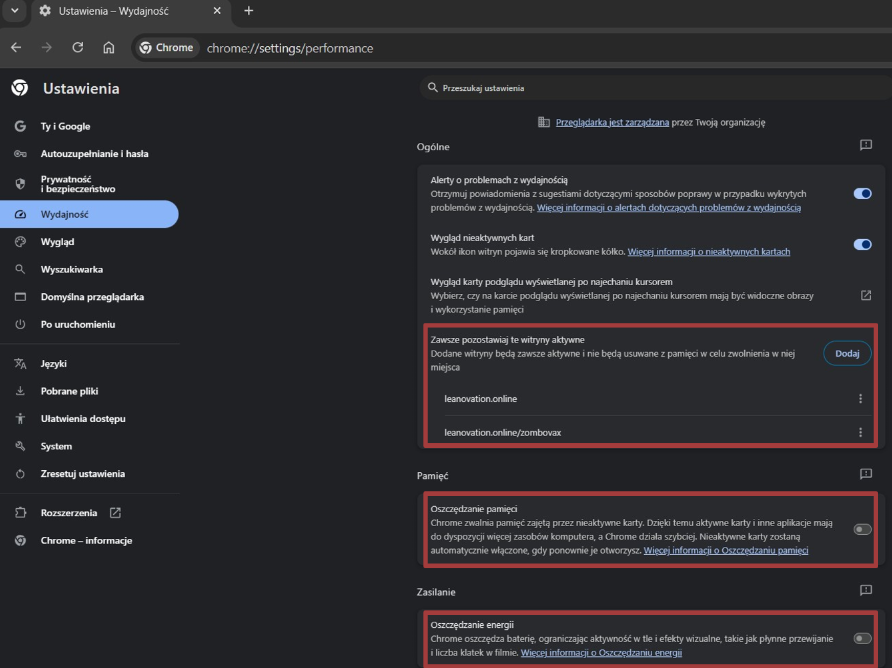The height and width of the screenshot is (668, 892).
Task: Select the leanovation.online/zombovax entry text
Action: coord(502,432)
